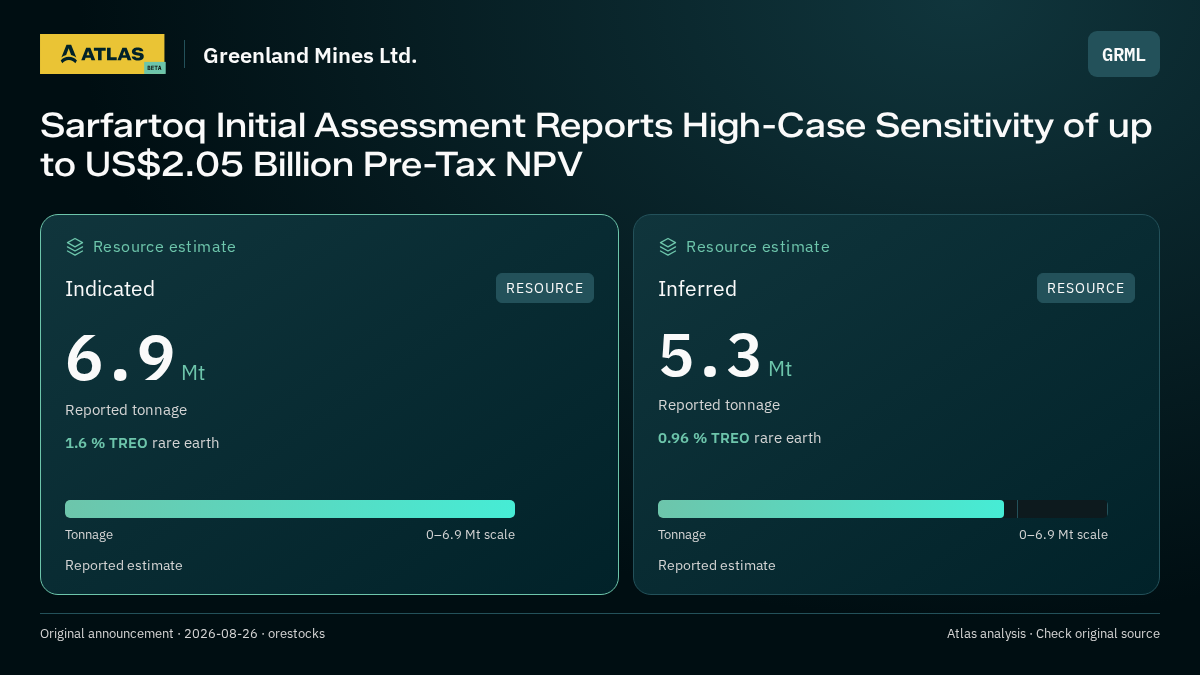Click Resource estimate label in Indicated card
Screen dimensions: 1200x675
point(164,247)
